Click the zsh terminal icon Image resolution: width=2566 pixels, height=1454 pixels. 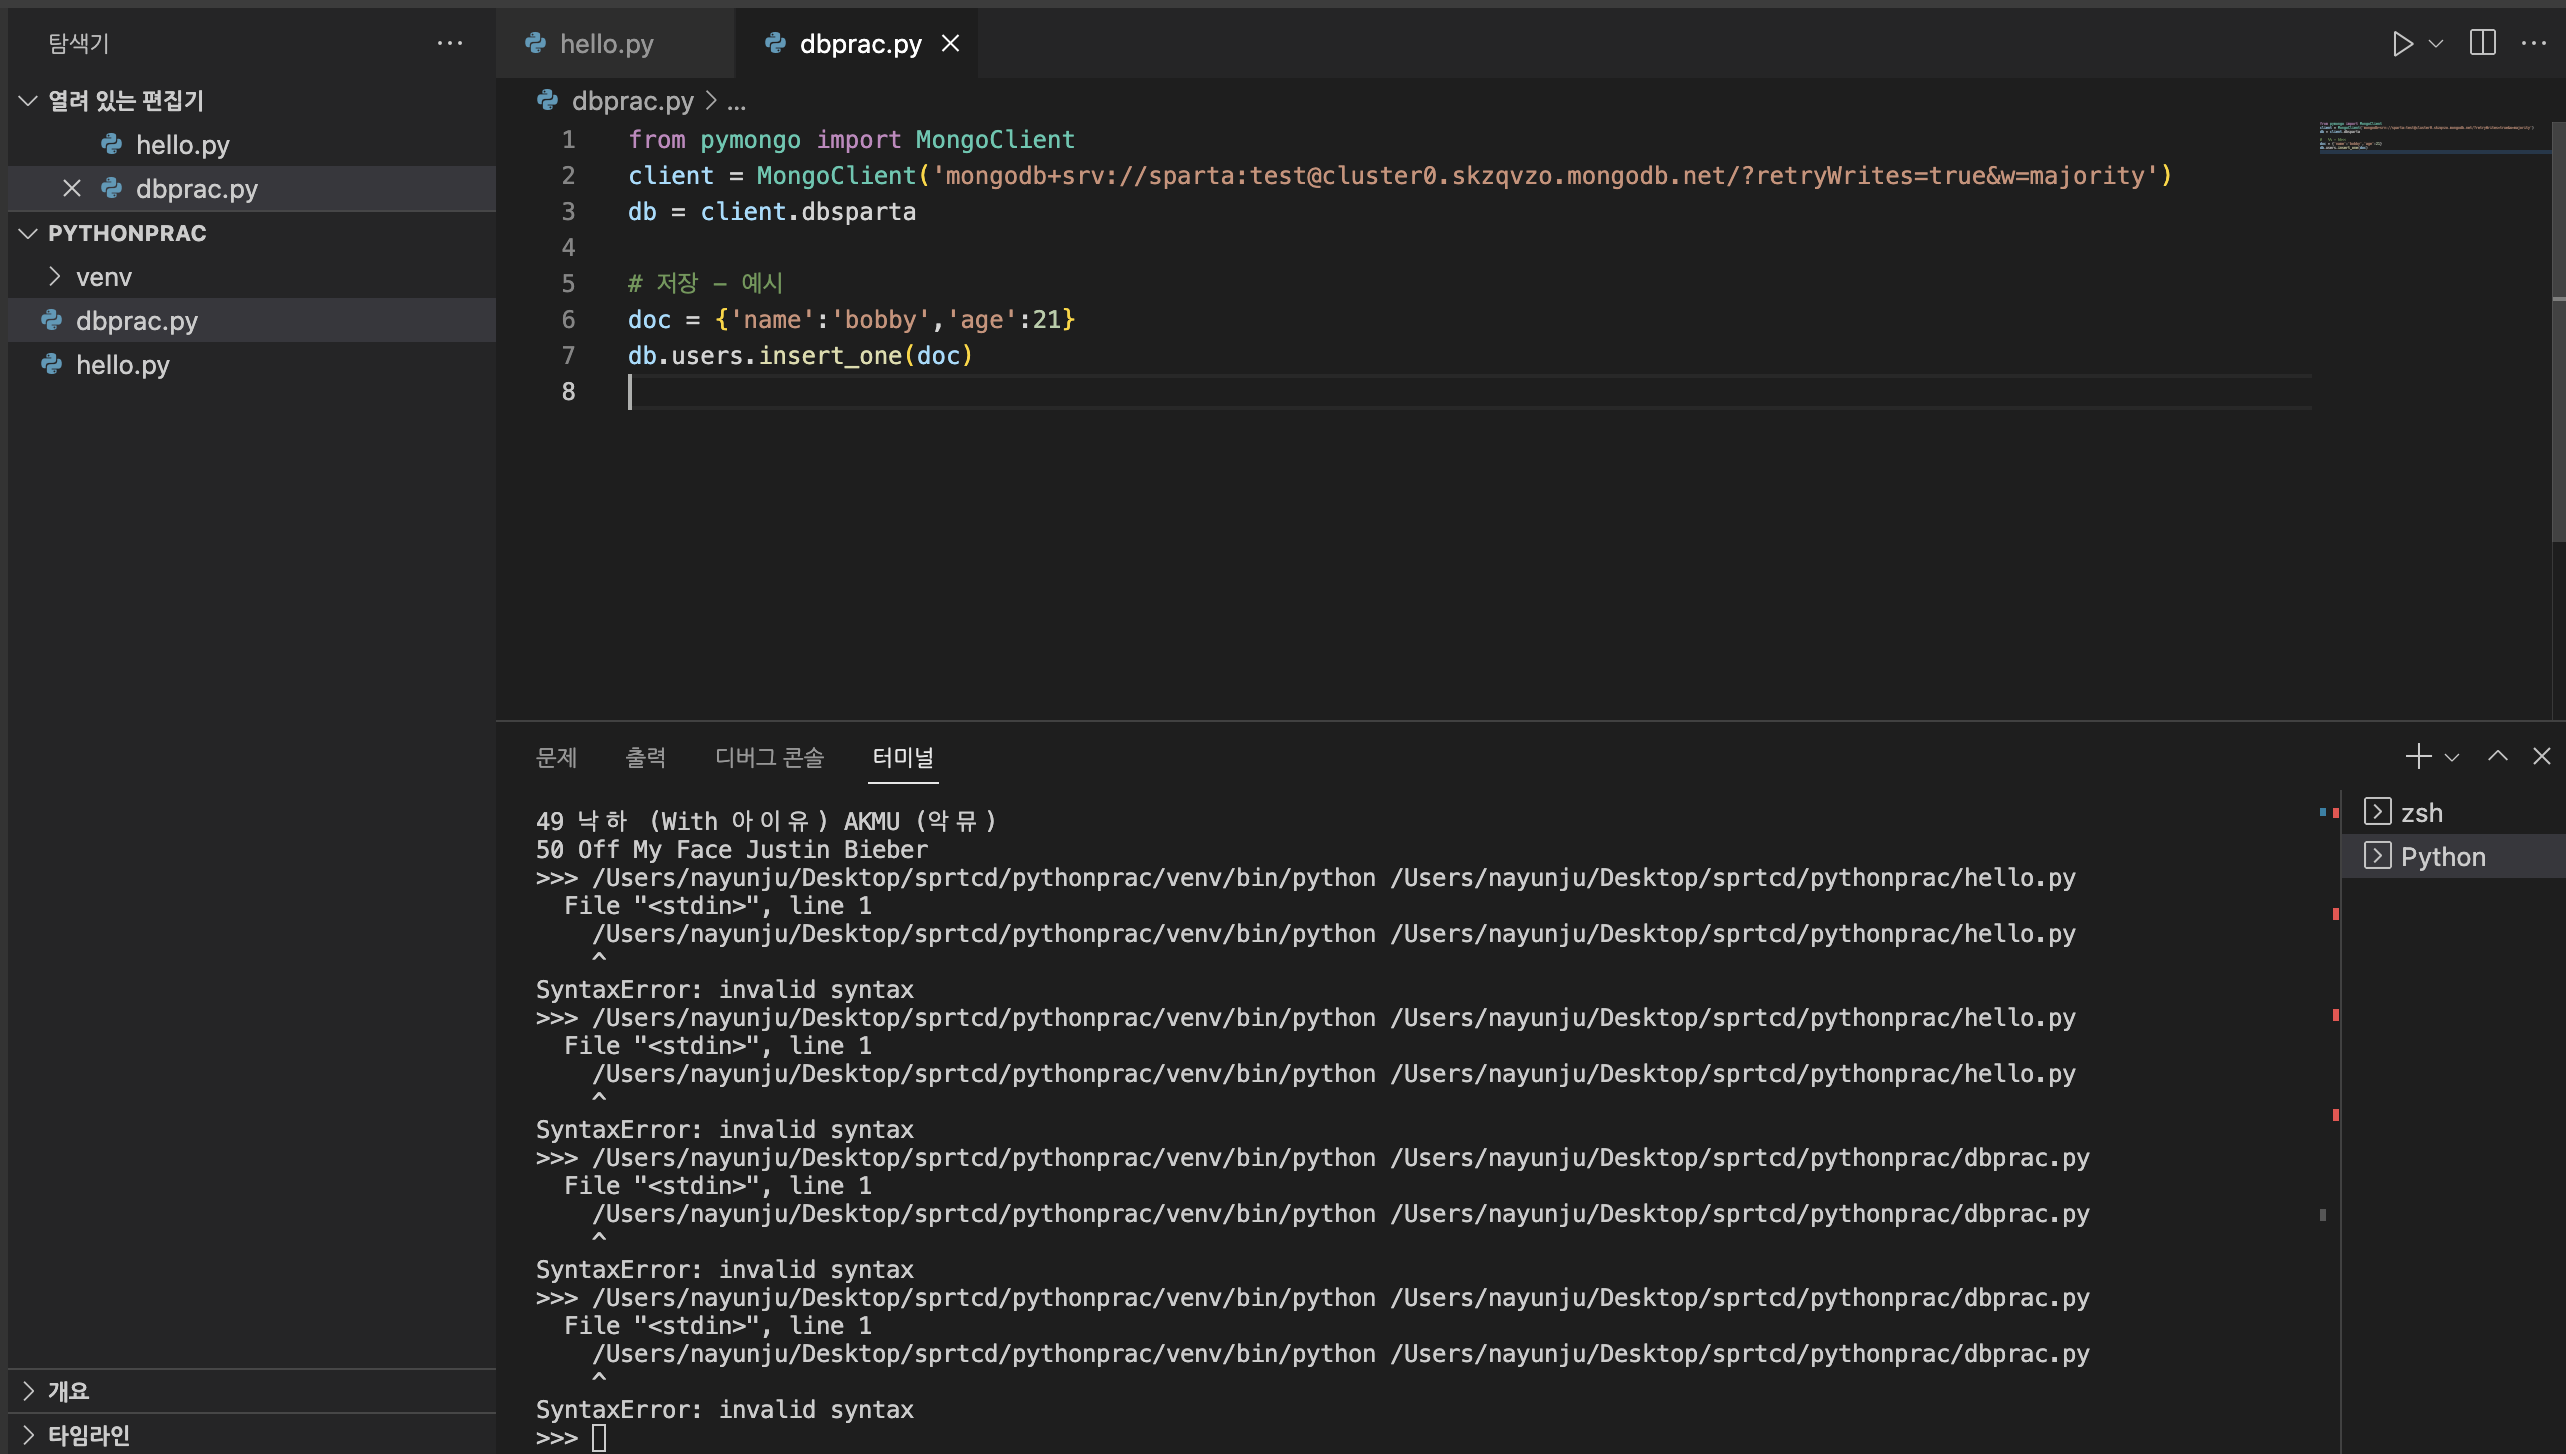click(x=2377, y=811)
